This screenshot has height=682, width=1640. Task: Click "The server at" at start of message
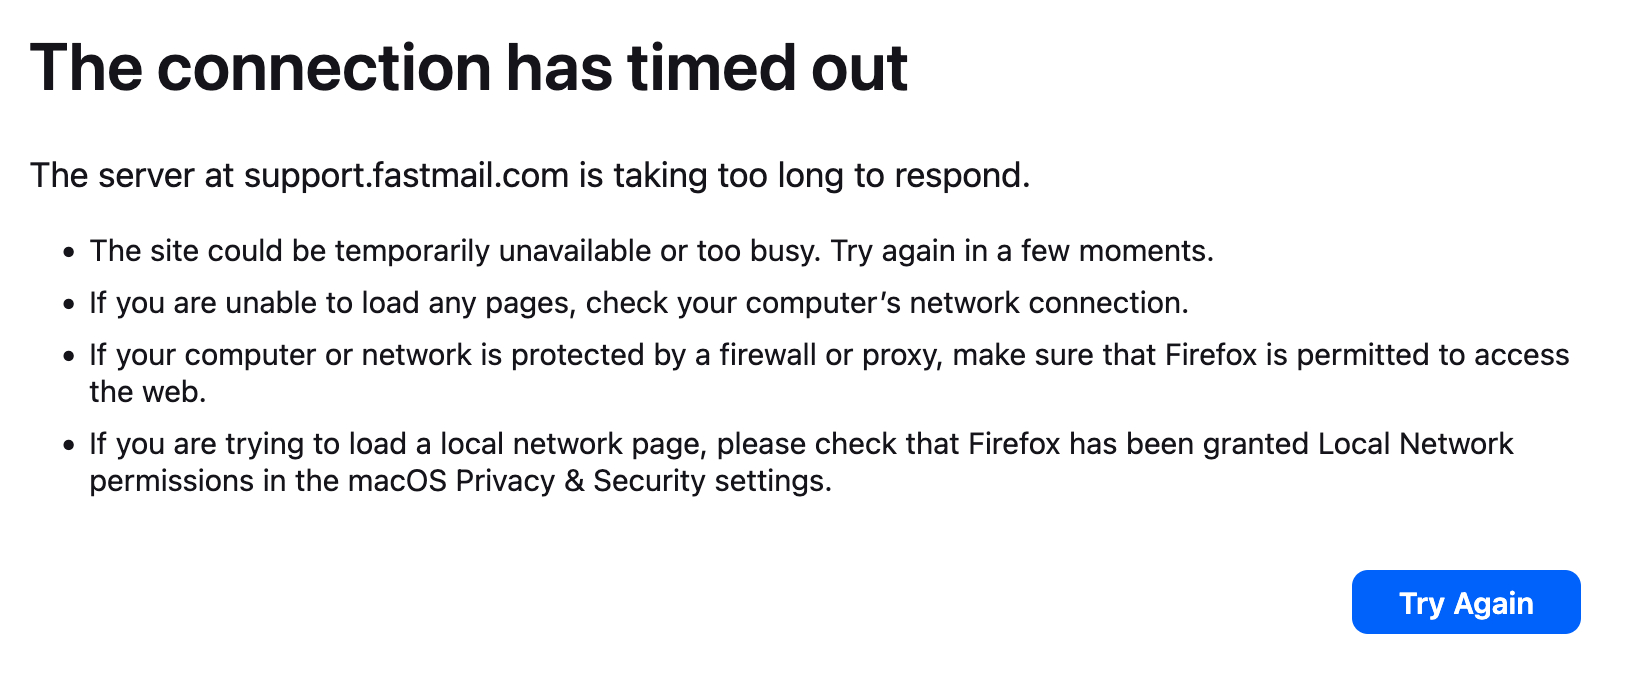tap(132, 176)
